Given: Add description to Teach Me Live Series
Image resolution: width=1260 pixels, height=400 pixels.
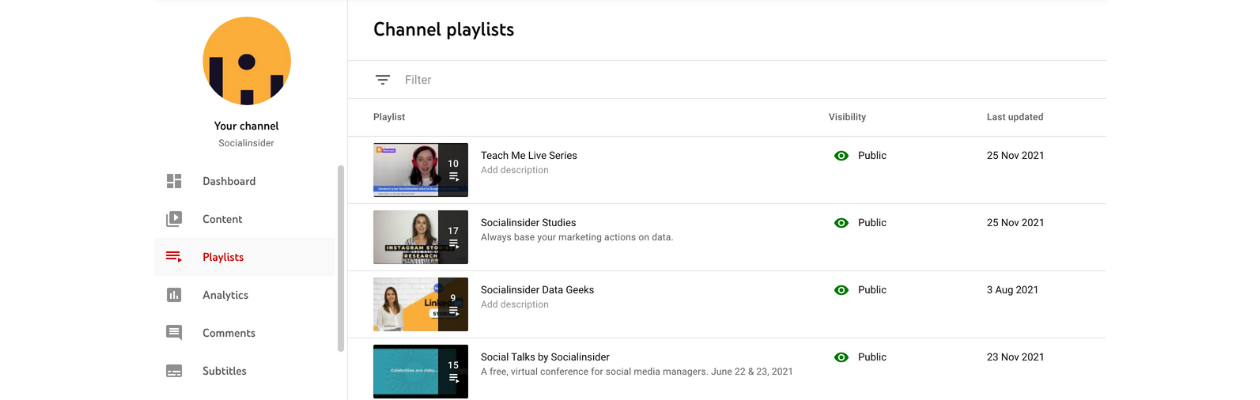Looking at the screenshot, I should click(x=515, y=170).
